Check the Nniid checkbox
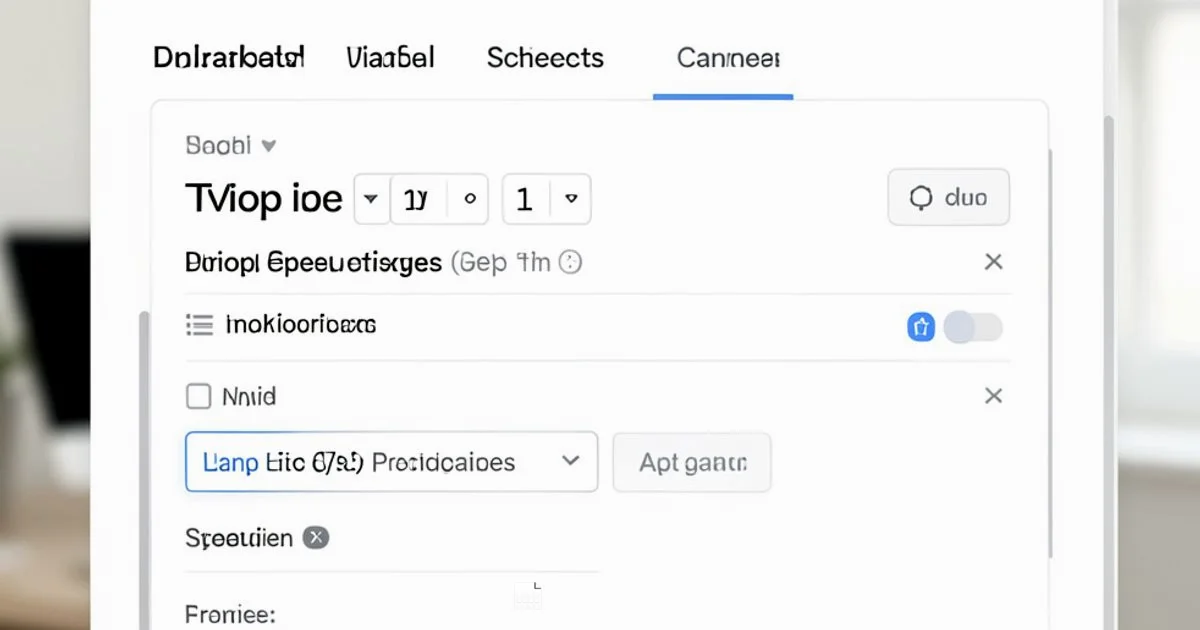1200x630 pixels. coord(199,397)
